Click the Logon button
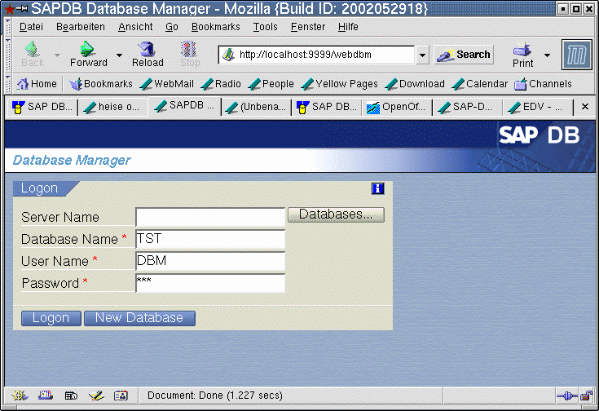Viewport: 599px width, 411px height. click(51, 318)
